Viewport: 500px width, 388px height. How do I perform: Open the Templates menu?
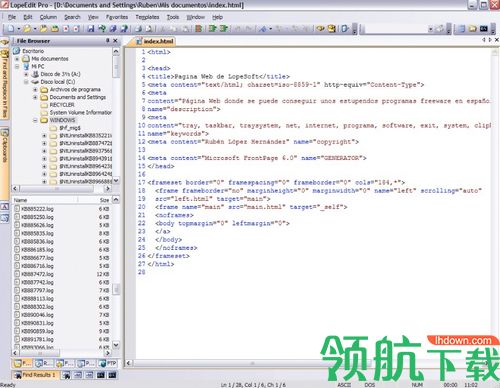point(147,17)
